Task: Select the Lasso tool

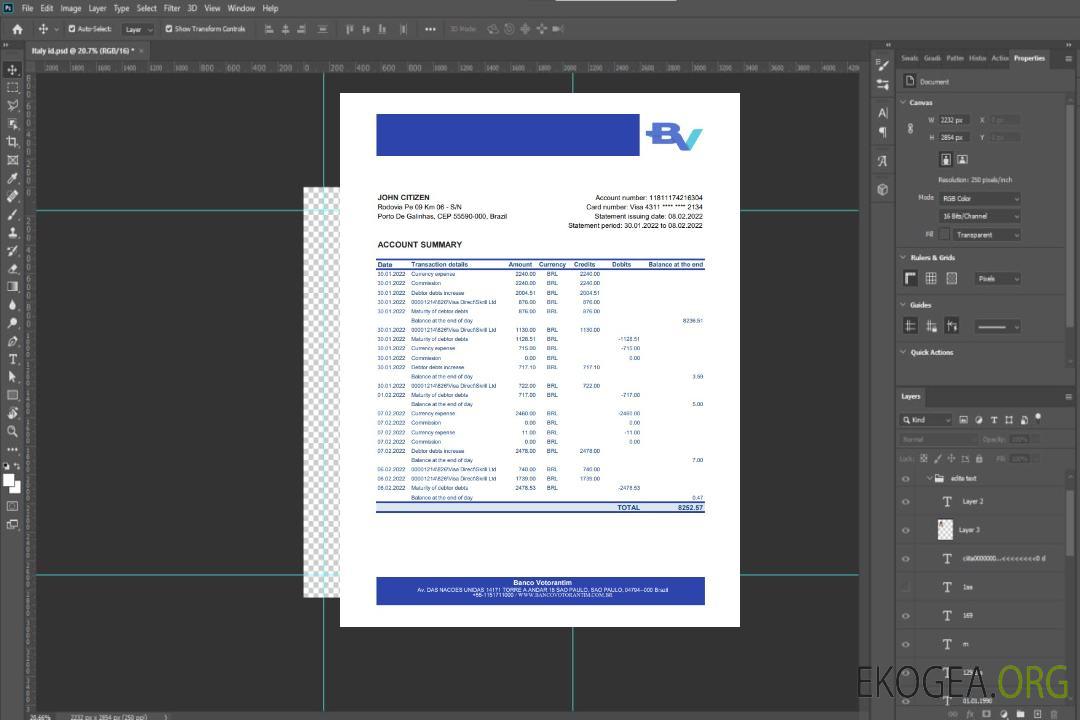Action: tap(12, 105)
